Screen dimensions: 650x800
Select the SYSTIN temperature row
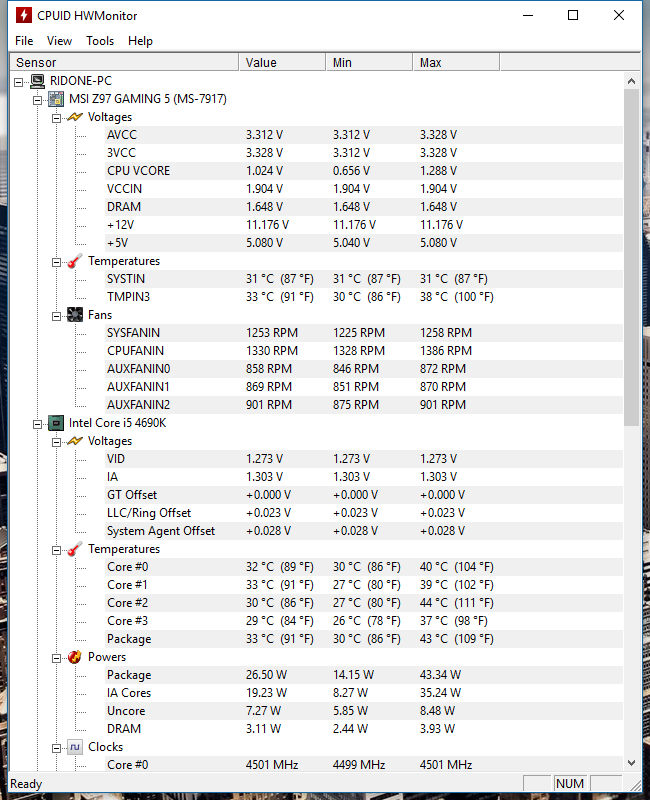point(364,279)
